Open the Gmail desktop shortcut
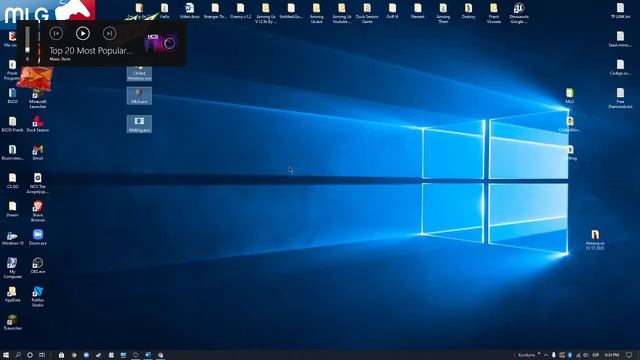Viewport: 640px width, 360px height. [38, 152]
